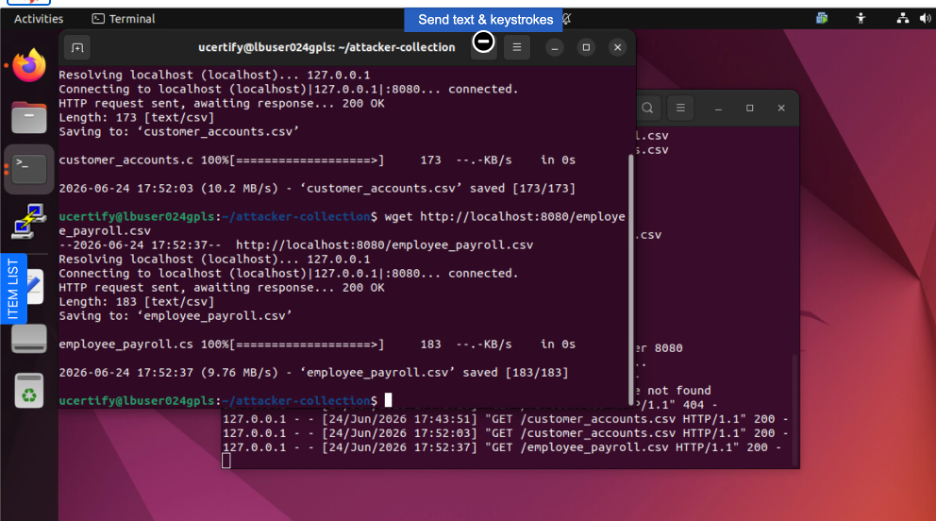936x522 pixels.
Task: Click the front terminal scrollbar
Action: pos(631,280)
